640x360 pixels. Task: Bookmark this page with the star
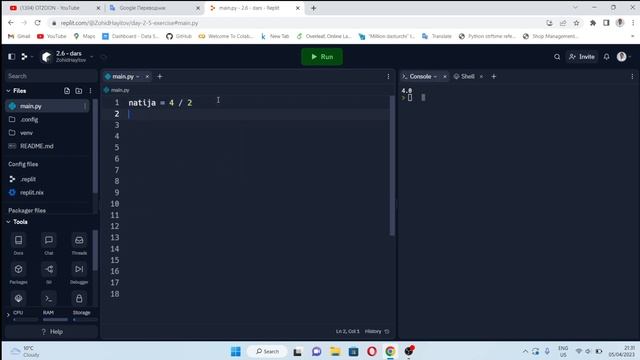(x=576, y=23)
